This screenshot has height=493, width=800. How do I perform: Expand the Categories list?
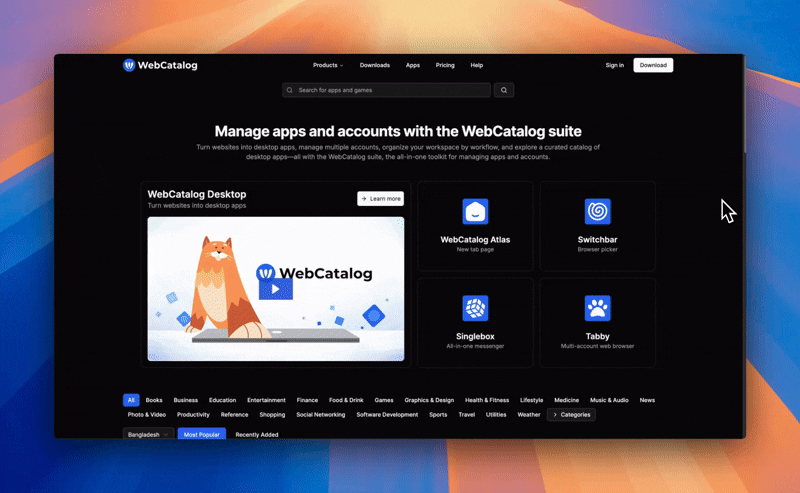pos(571,414)
